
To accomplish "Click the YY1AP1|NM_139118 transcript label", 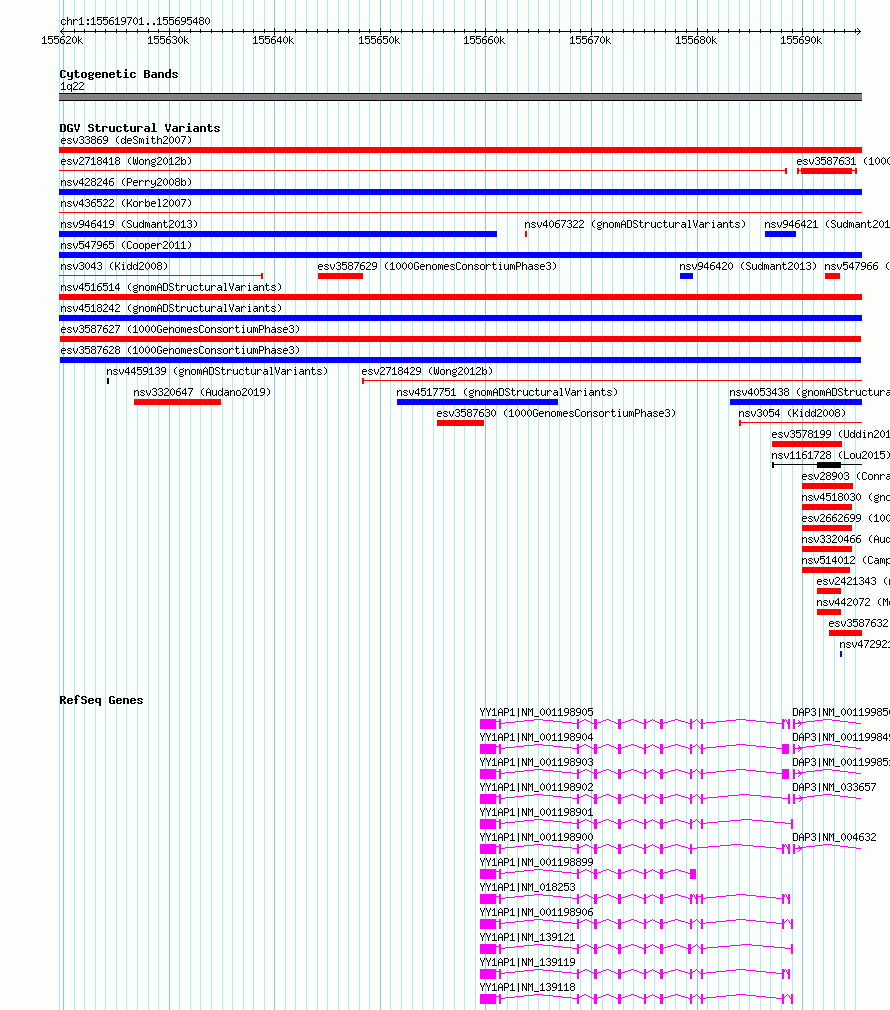I will [527, 987].
